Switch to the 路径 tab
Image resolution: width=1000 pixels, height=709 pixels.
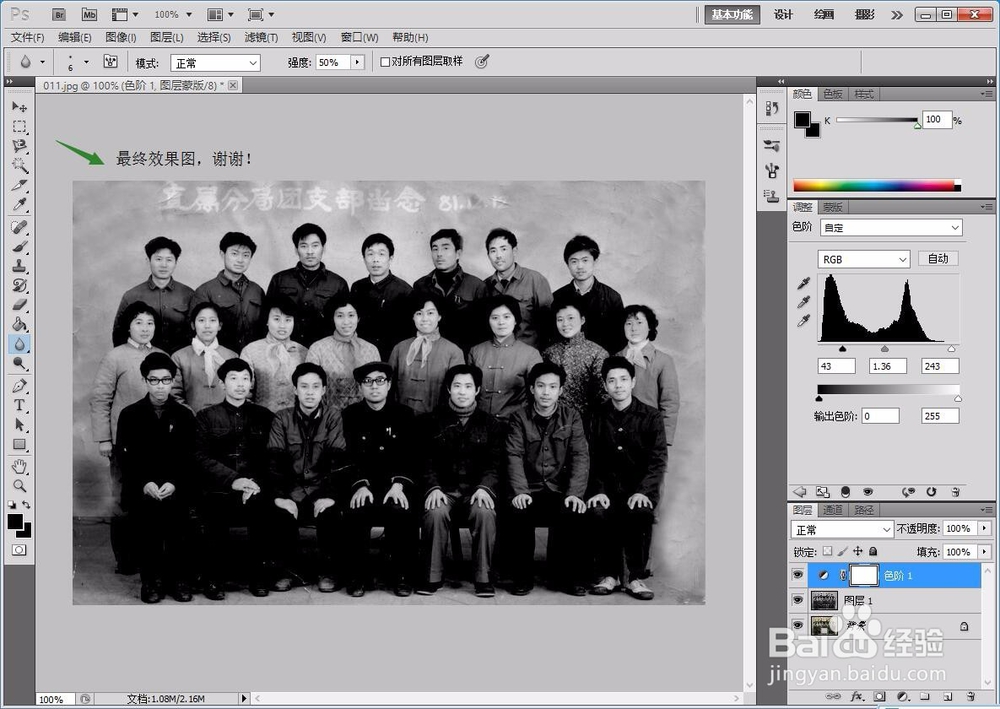coord(864,509)
